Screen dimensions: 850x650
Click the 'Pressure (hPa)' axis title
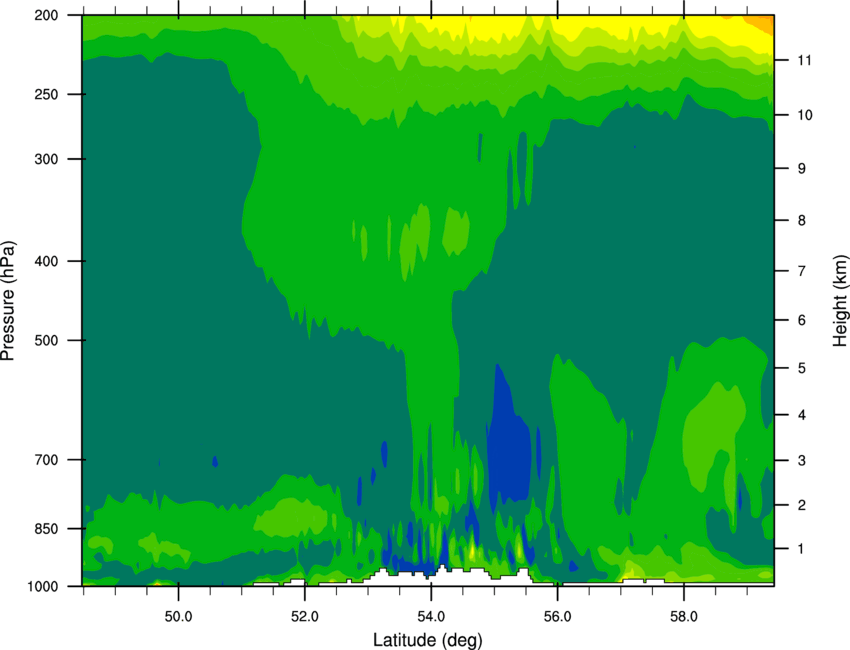click(x=8, y=300)
